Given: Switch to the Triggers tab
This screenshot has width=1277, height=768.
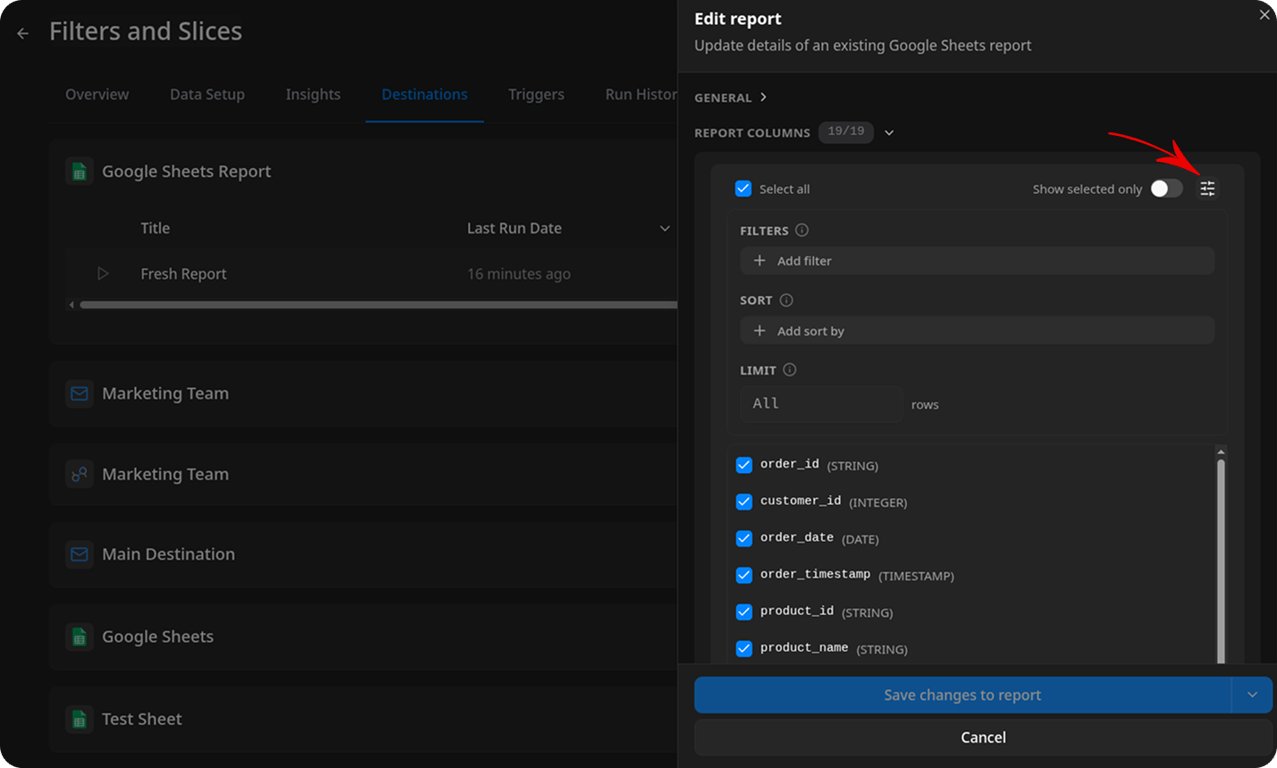Looking at the screenshot, I should pos(536,94).
